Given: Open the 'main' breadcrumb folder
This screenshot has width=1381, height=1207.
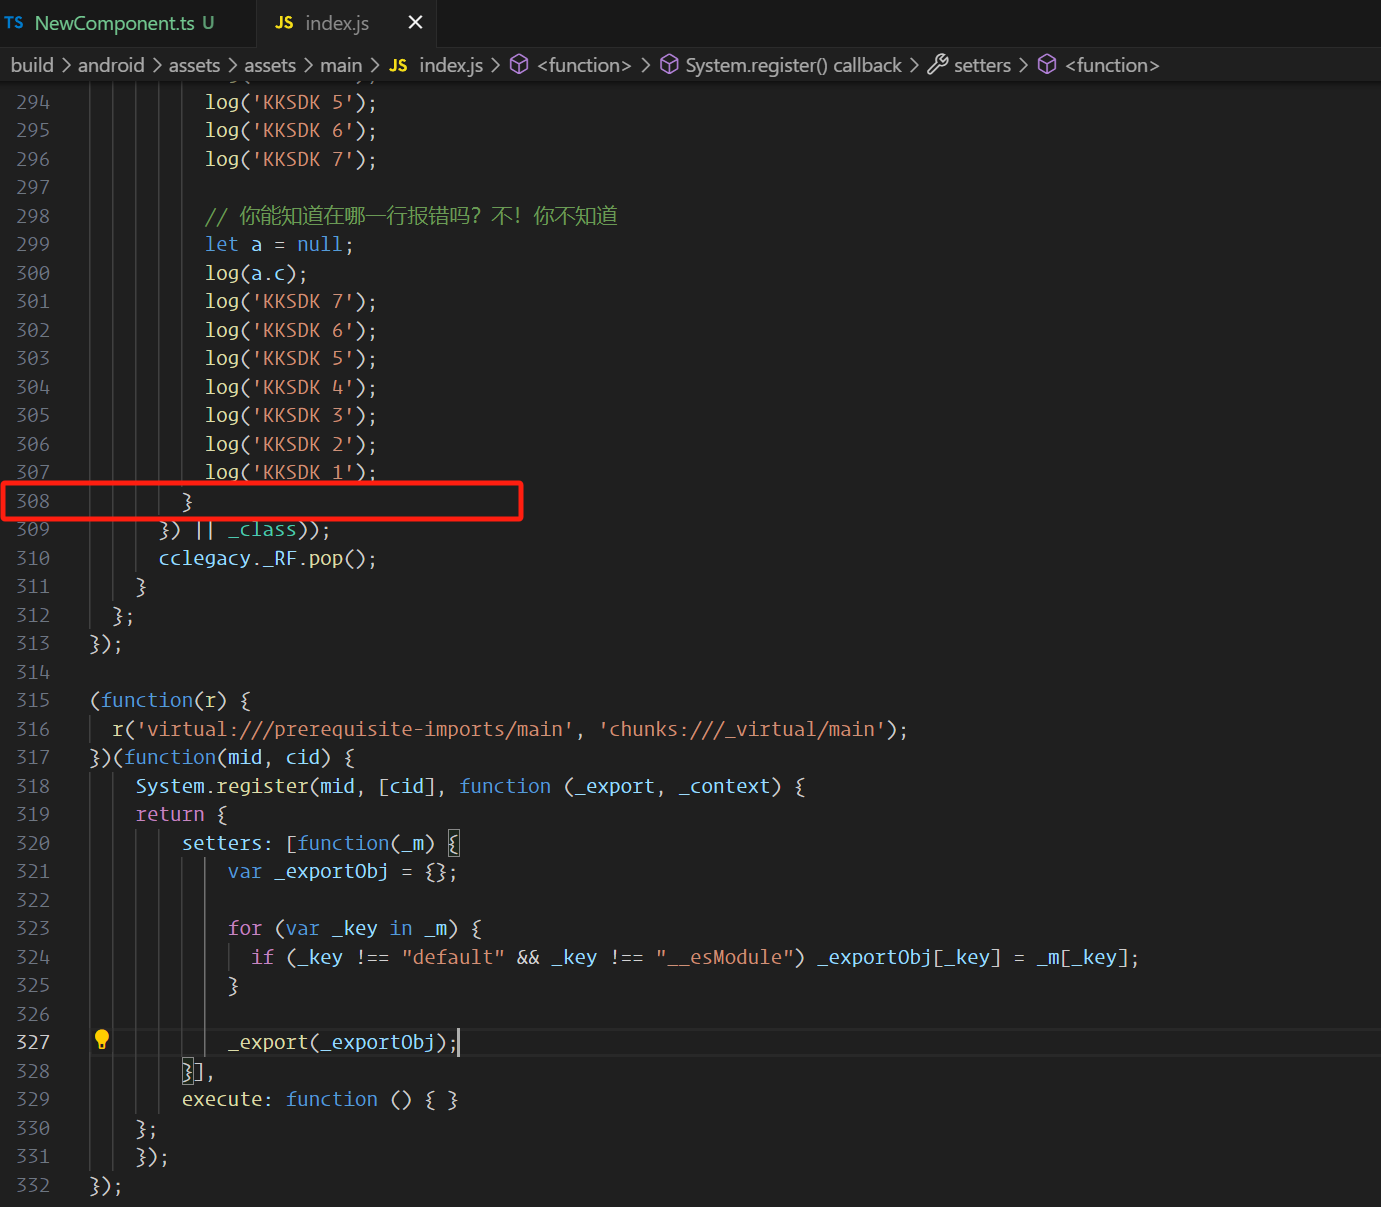Looking at the screenshot, I should tap(341, 65).
